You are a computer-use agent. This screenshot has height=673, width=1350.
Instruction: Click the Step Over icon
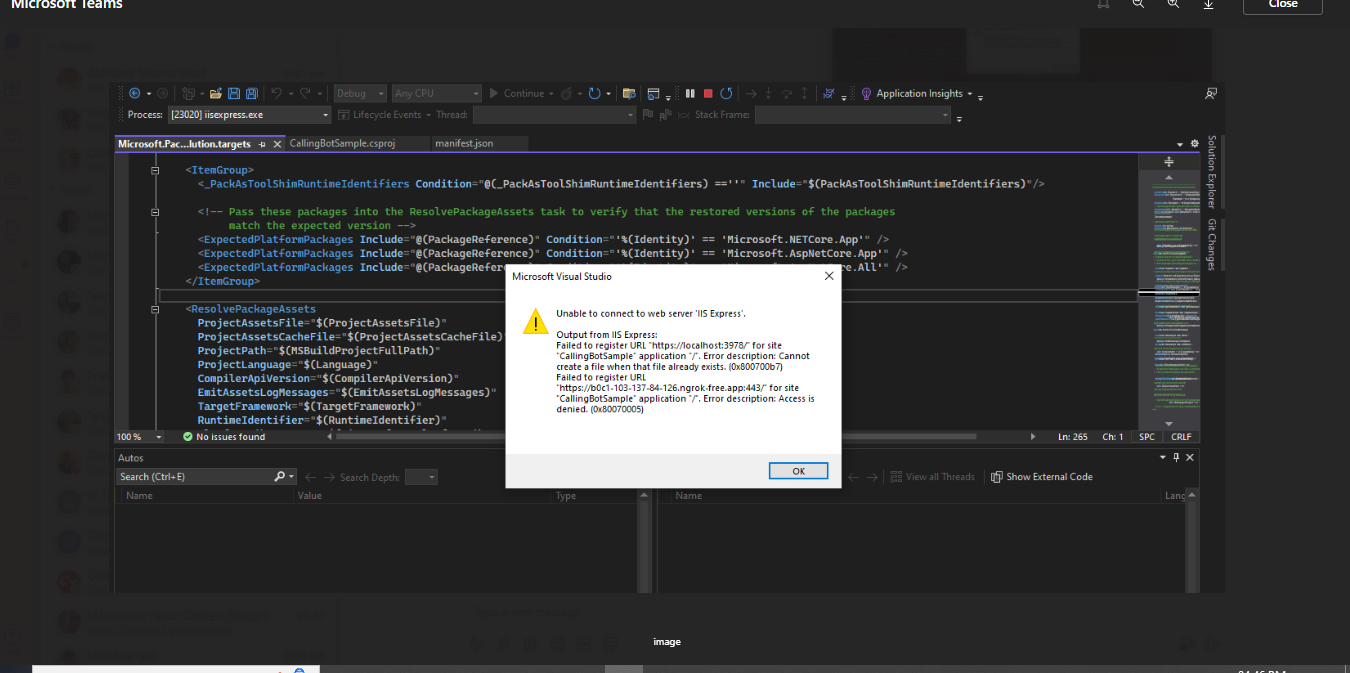tap(785, 93)
